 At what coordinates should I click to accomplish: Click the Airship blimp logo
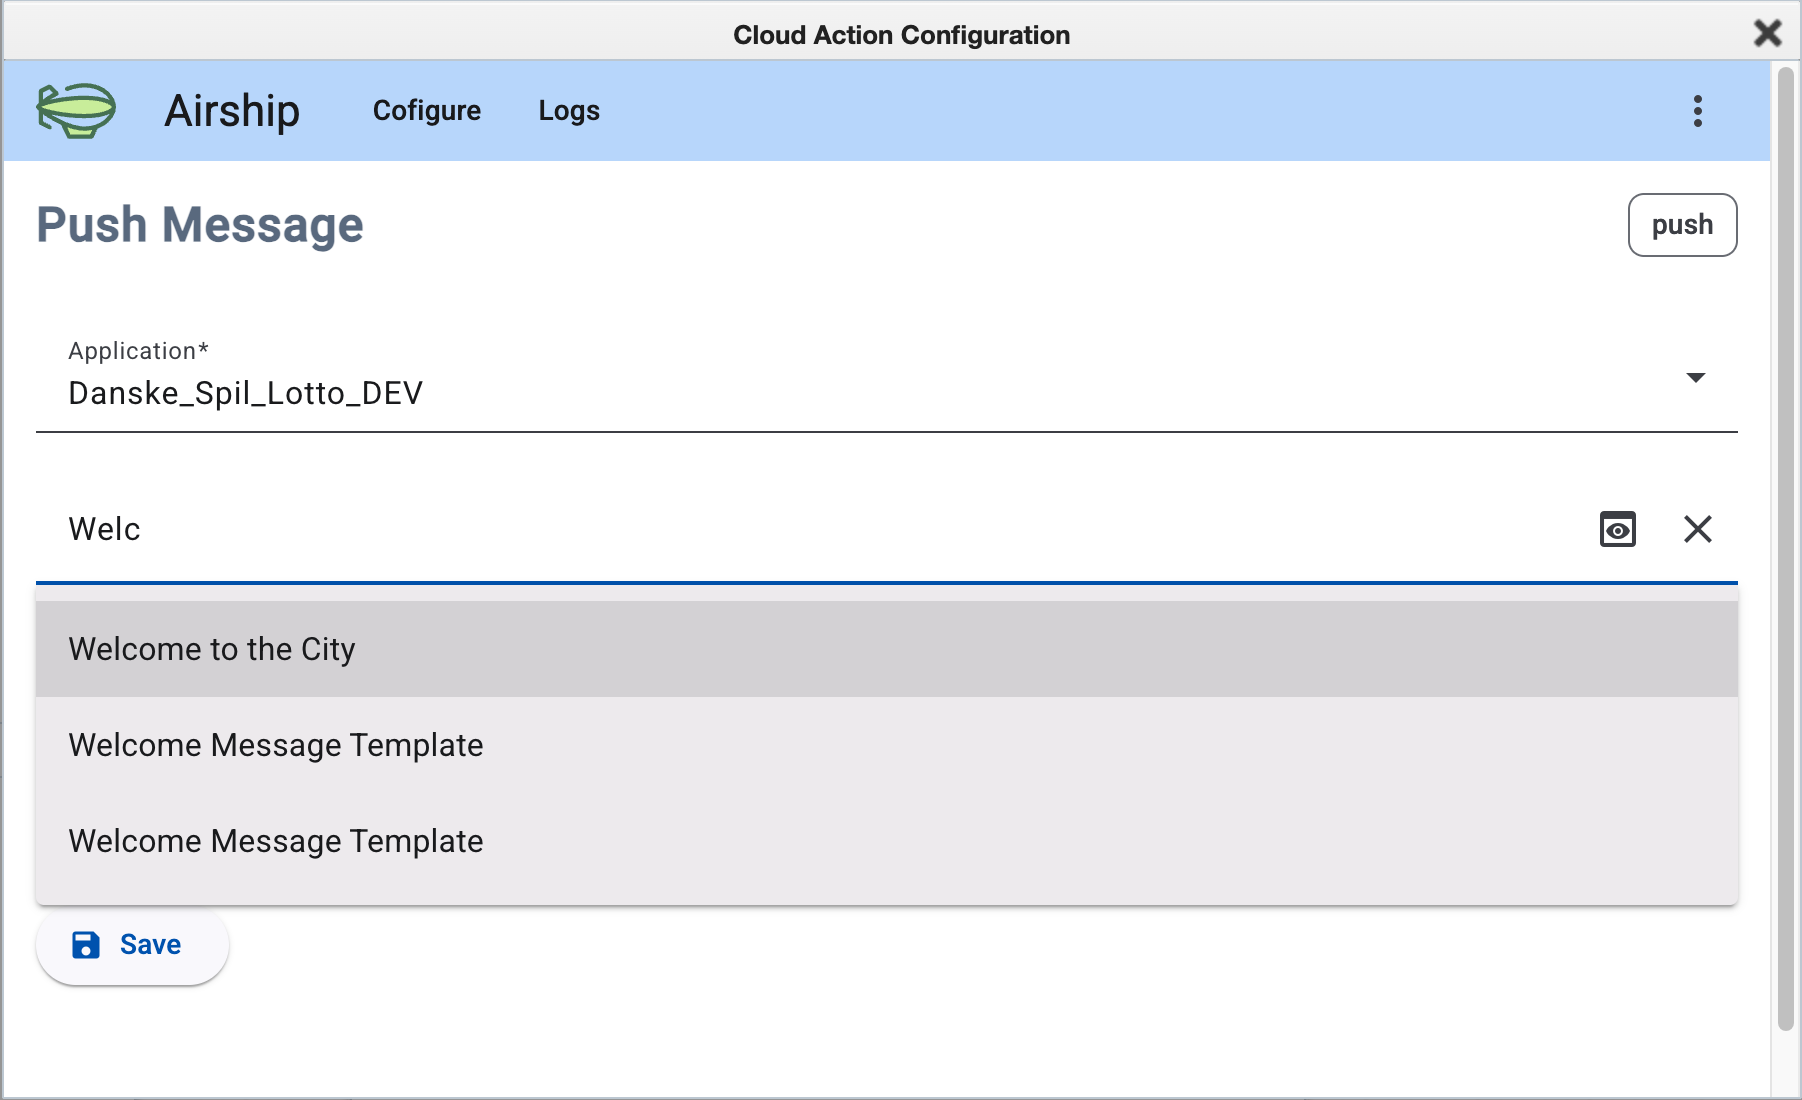tap(76, 110)
